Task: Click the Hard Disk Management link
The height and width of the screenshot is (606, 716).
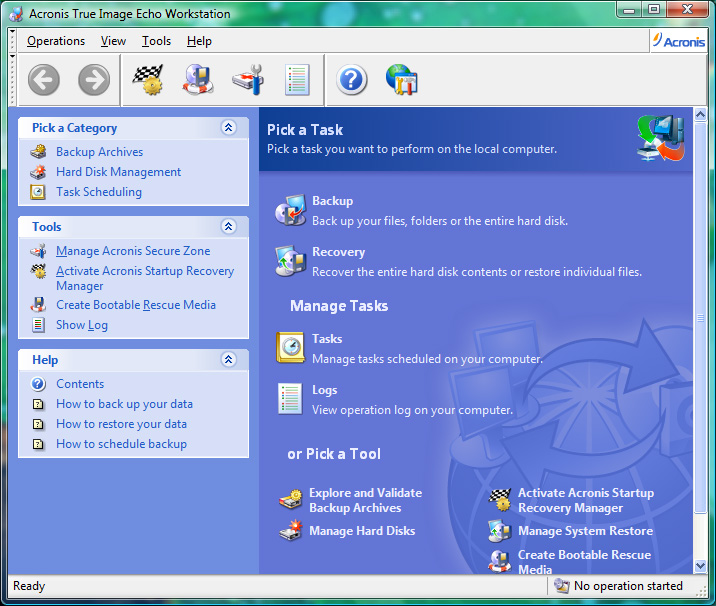Action: click(x=118, y=172)
